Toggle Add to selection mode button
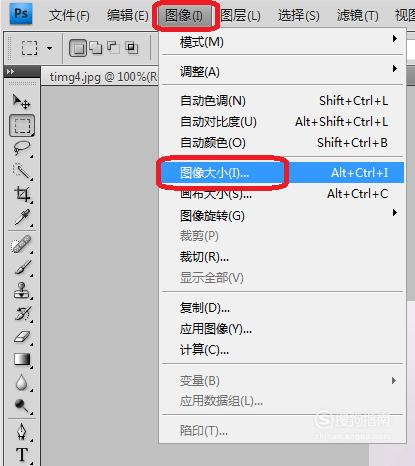The height and width of the screenshot is (466, 415). tap(96, 48)
